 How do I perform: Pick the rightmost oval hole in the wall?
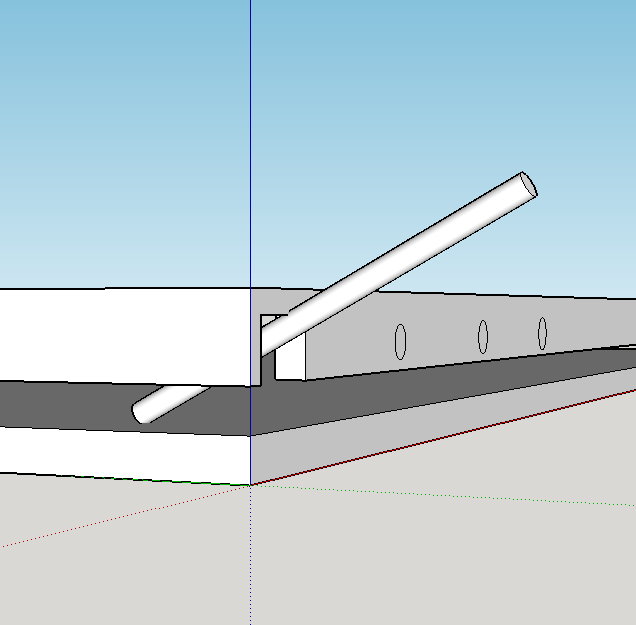click(542, 333)
